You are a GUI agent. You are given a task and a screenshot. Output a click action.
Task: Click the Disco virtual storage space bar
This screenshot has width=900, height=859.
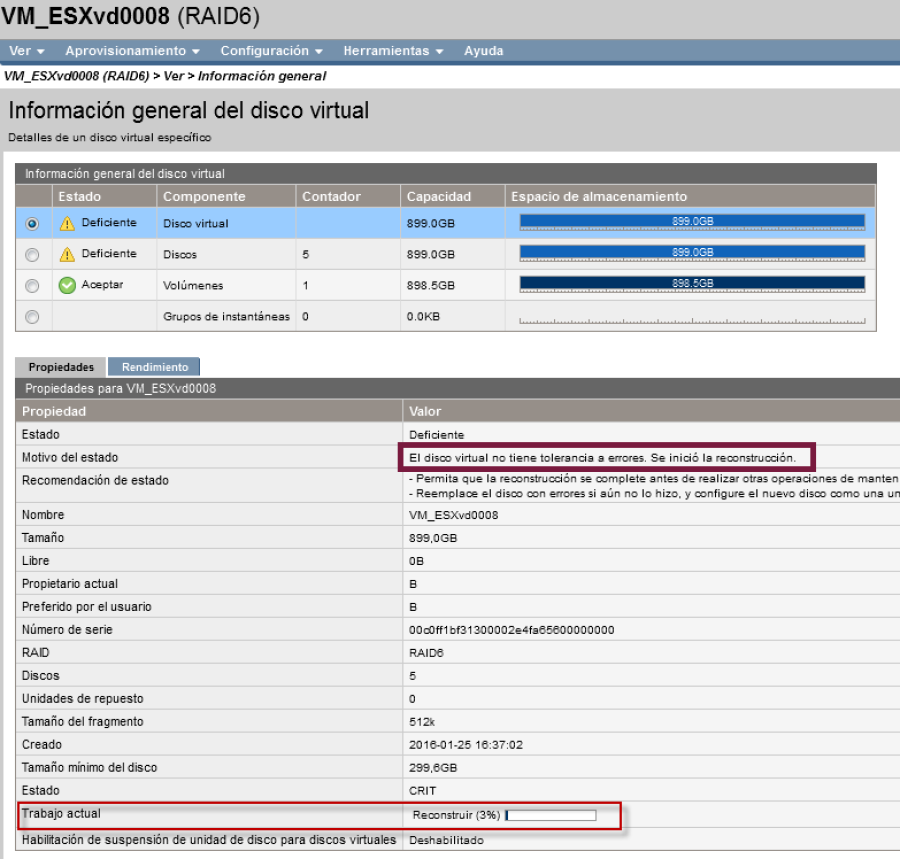pyautogui.click(x=692, y=222)
